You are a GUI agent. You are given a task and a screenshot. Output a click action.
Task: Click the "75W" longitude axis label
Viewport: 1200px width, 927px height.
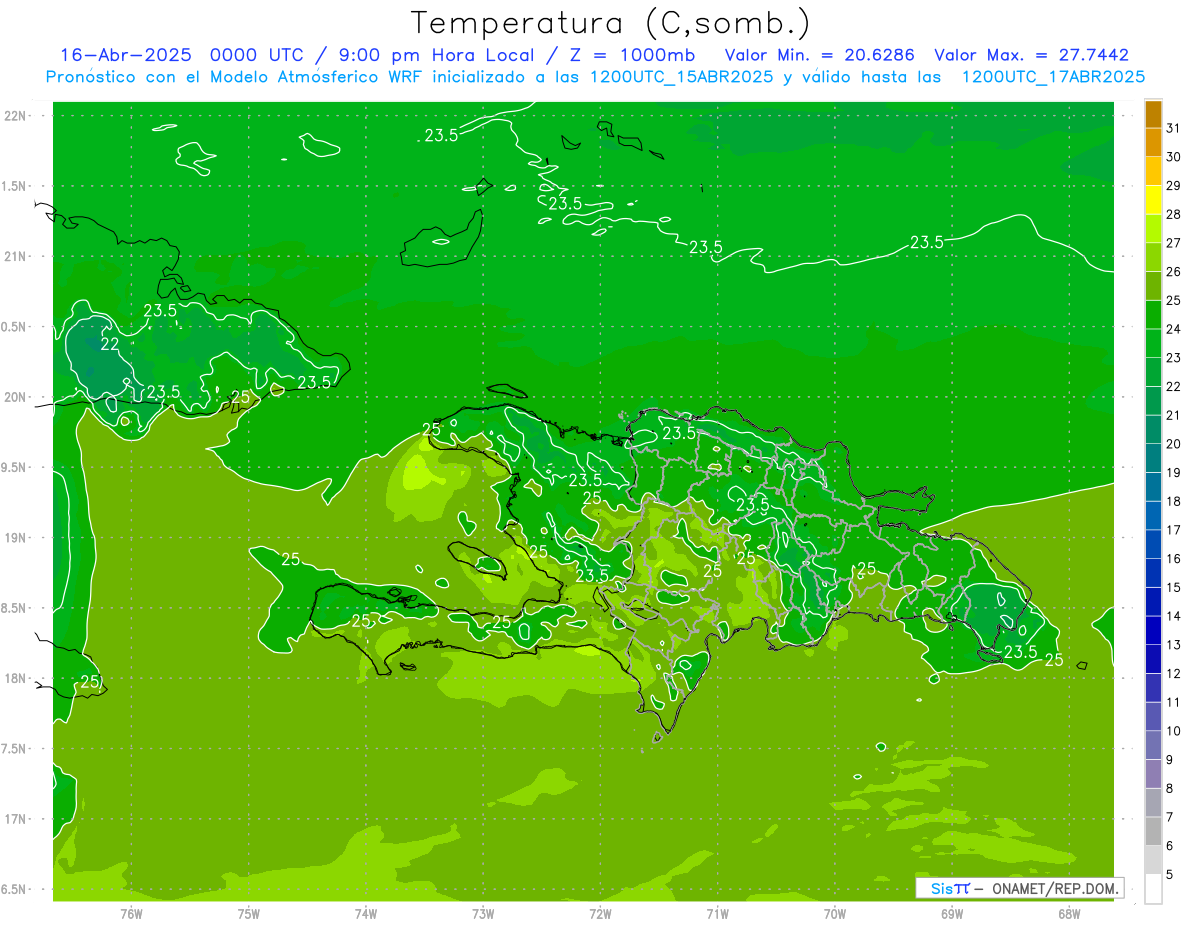249,913
